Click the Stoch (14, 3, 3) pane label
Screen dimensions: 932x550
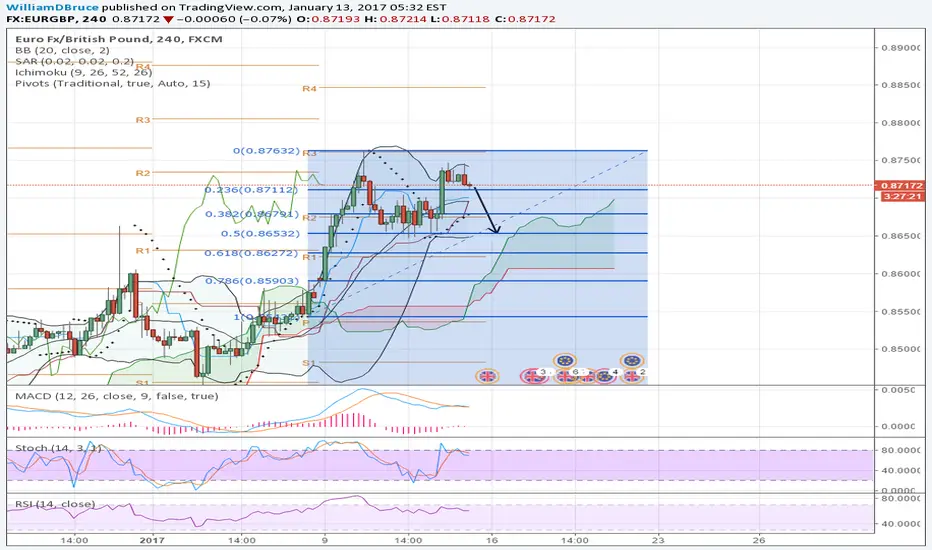(58, 448)
